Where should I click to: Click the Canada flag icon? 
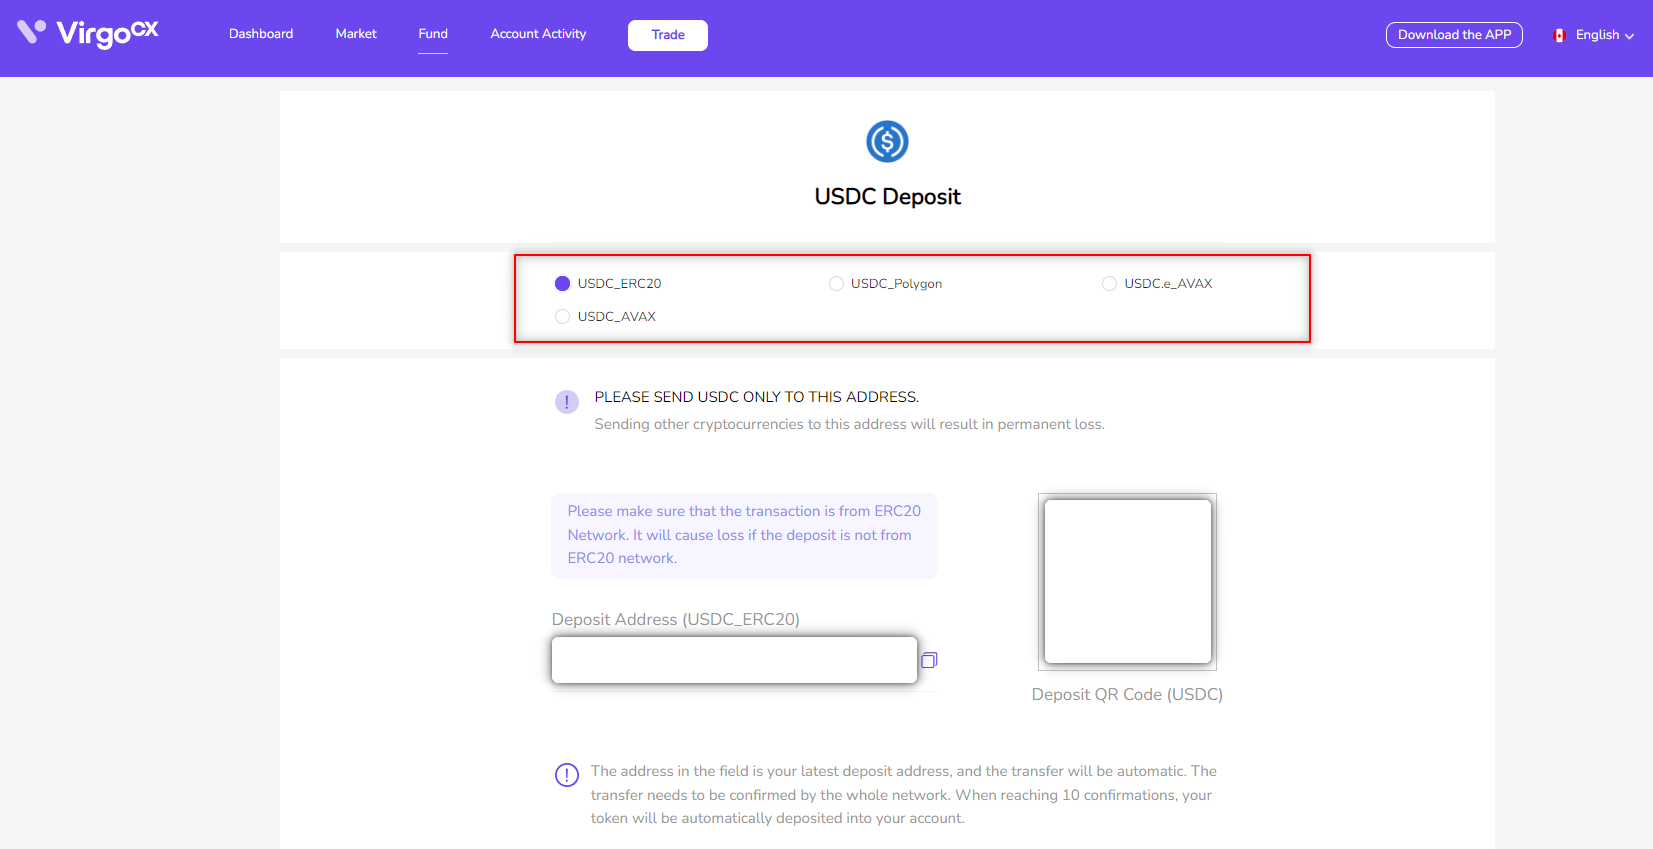pos(1559,35)
